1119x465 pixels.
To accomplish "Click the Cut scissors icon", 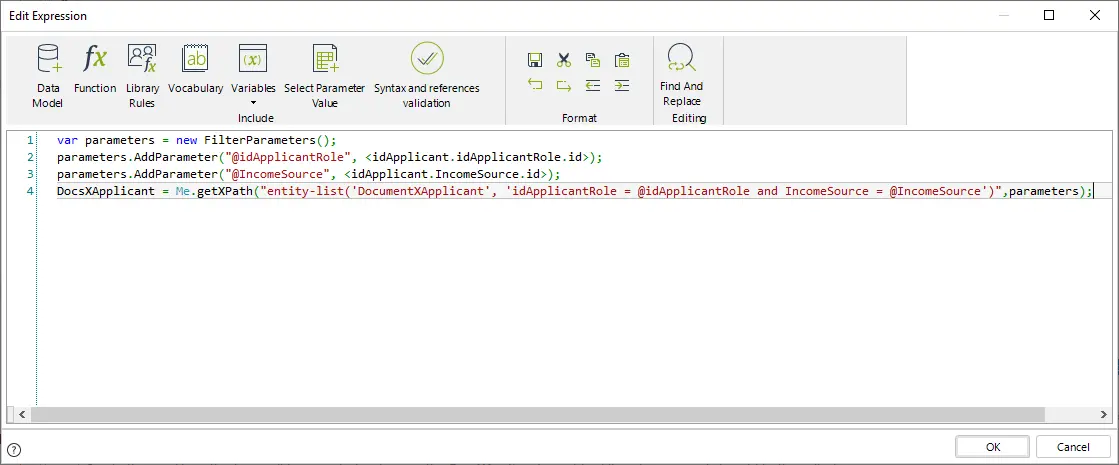I will pos(564,60).
